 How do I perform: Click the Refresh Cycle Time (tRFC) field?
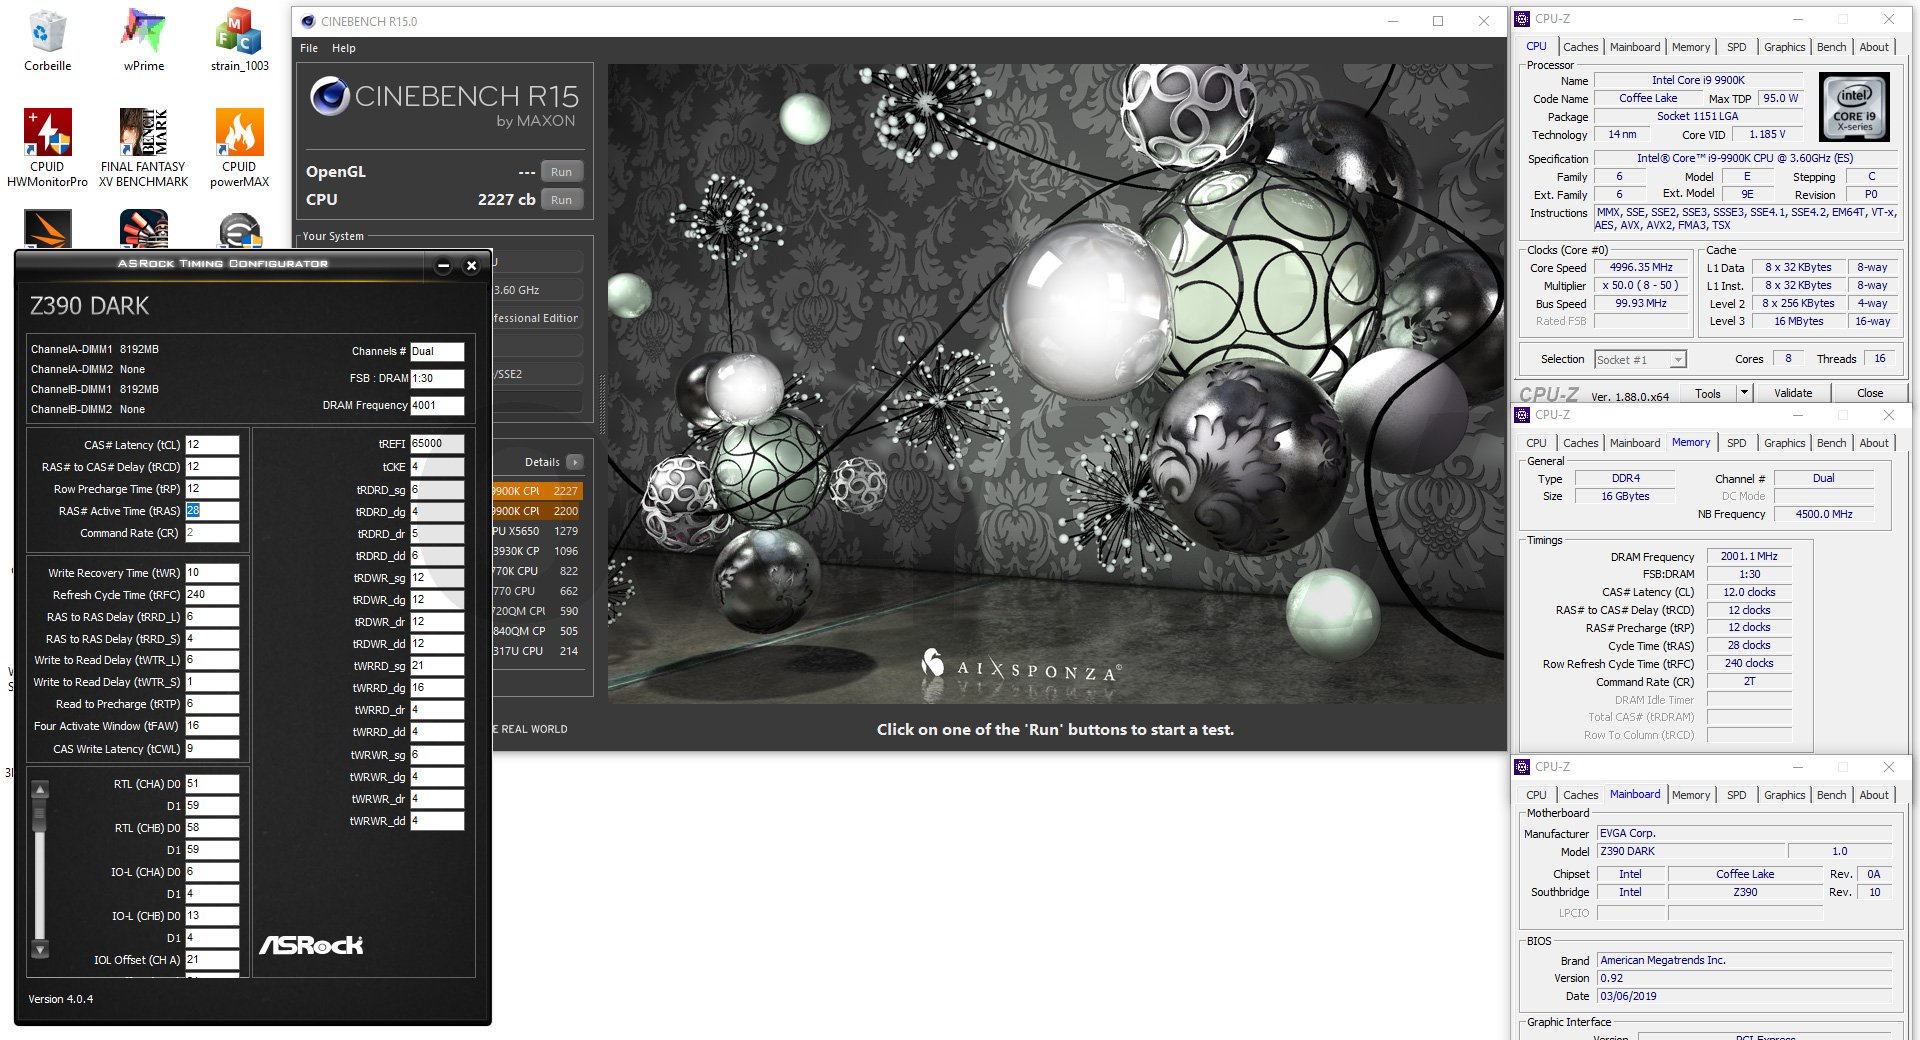click(x=212, y=594)
